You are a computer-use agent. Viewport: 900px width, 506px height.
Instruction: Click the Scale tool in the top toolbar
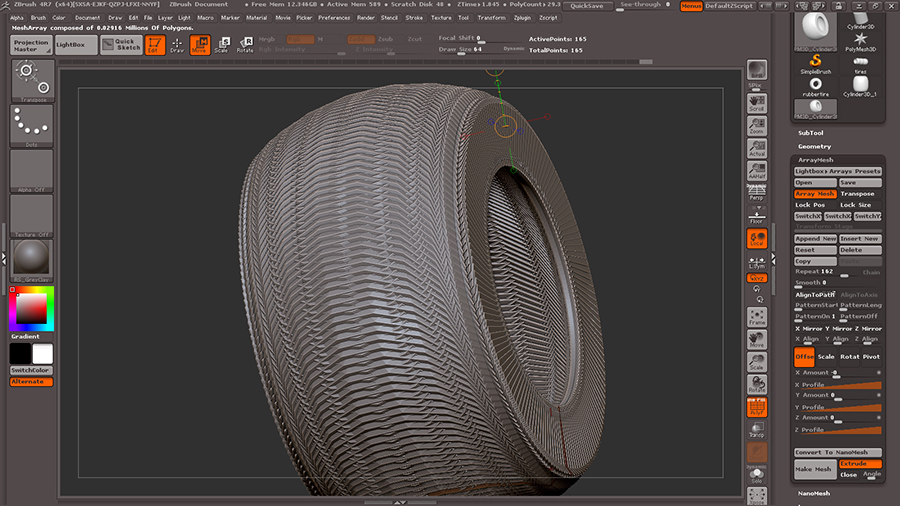tap(221, 45)
